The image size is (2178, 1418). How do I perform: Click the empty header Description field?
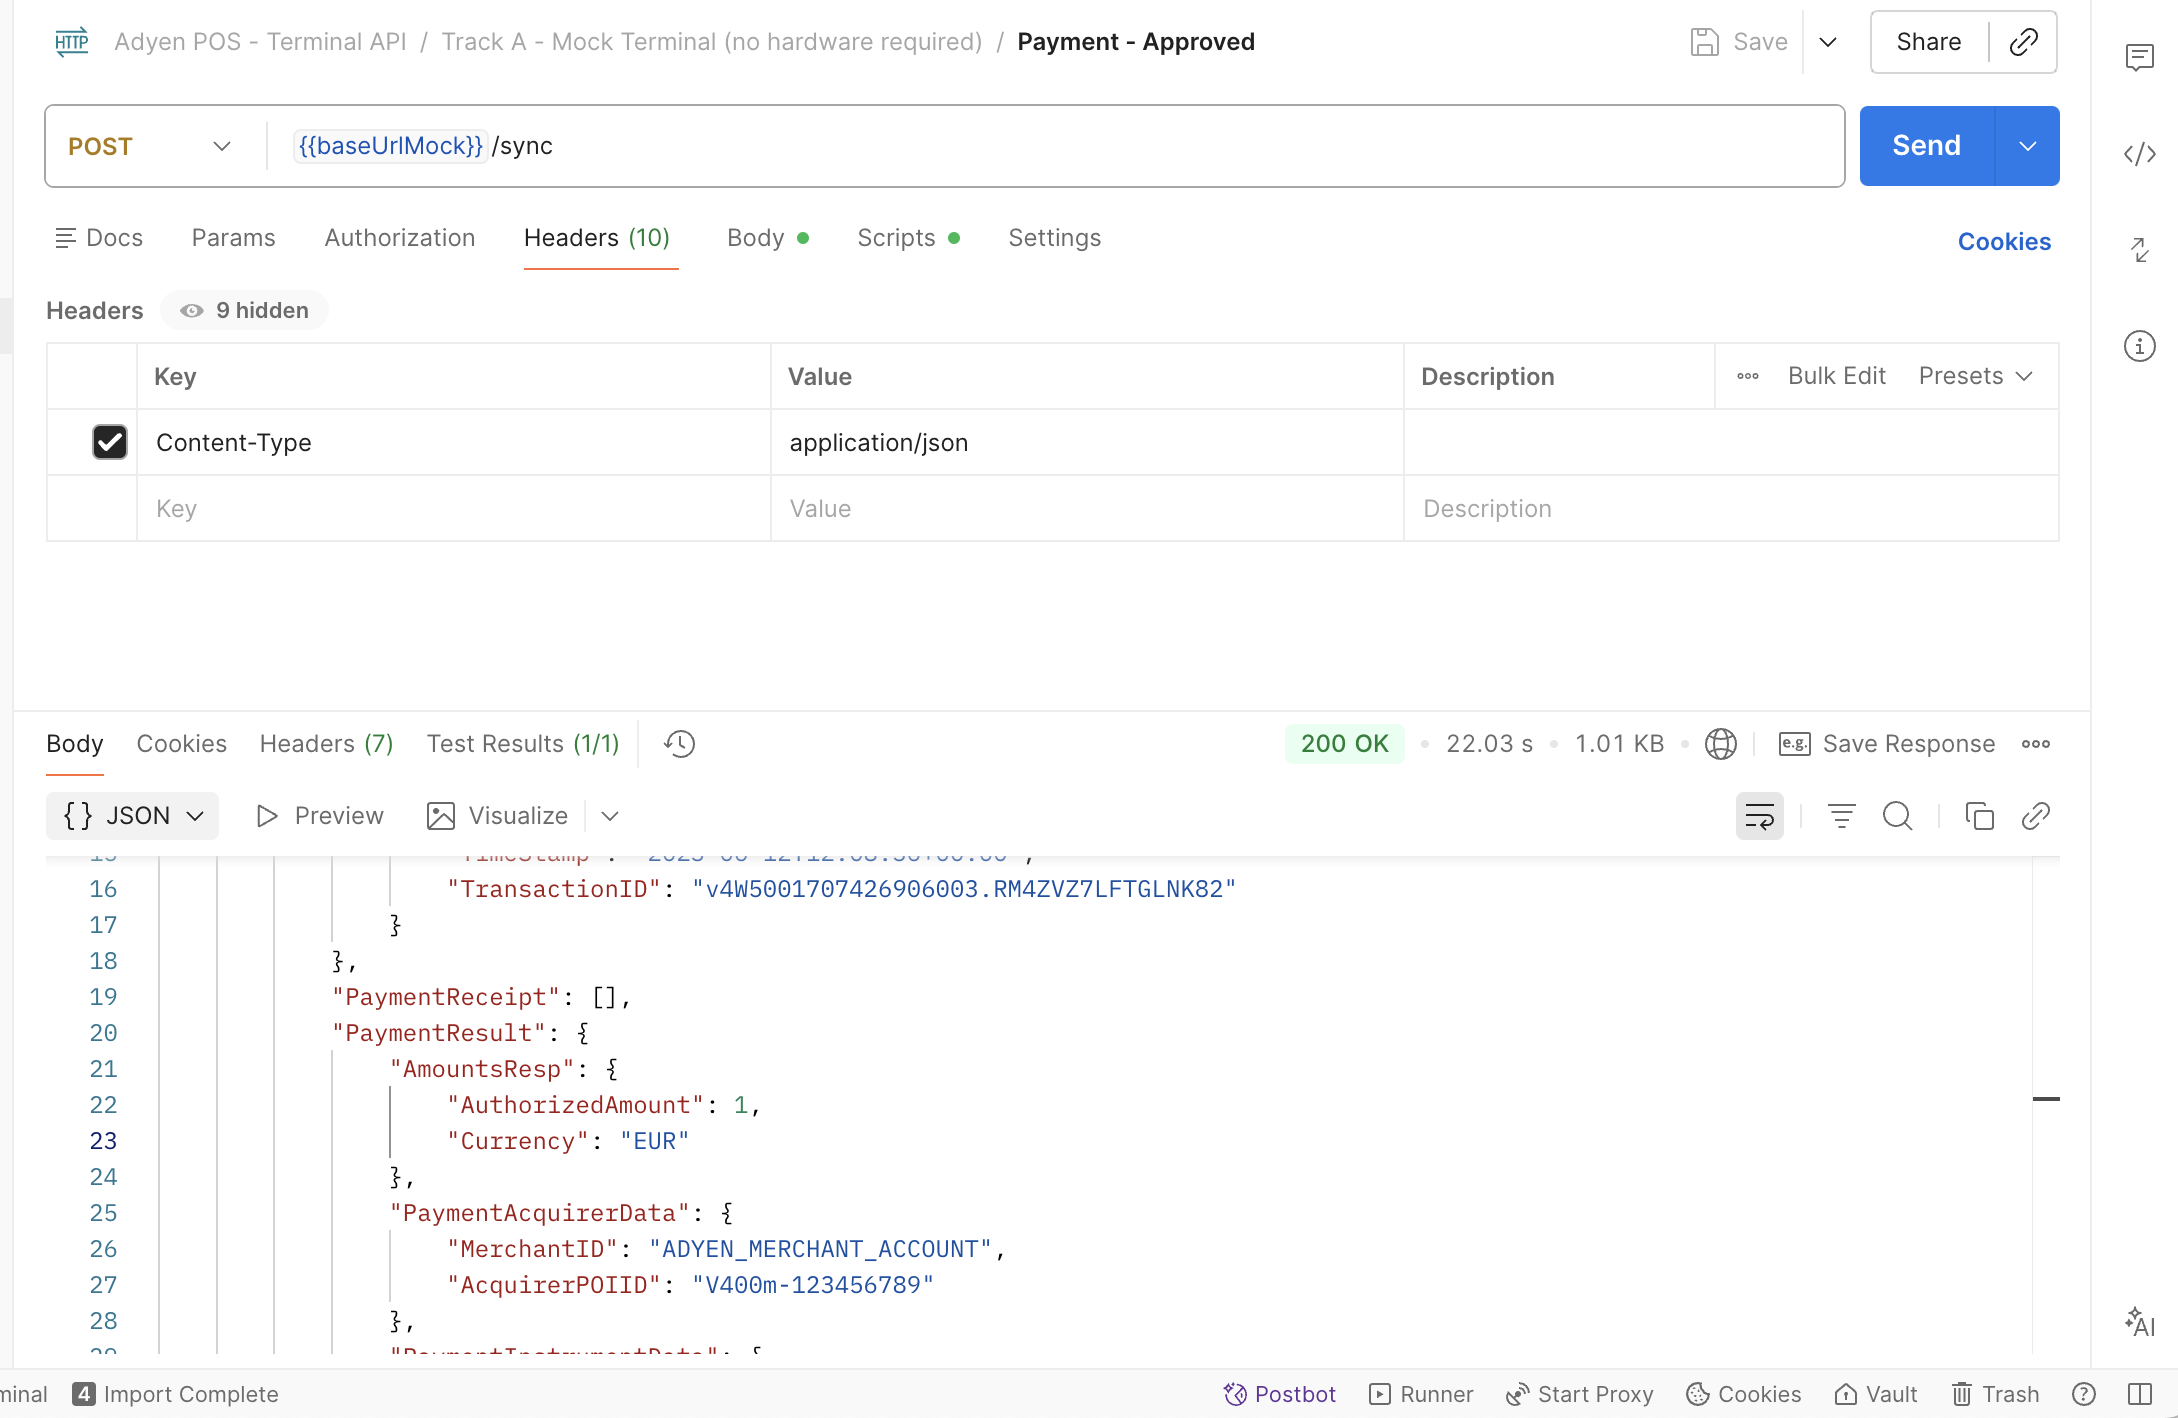[x=1731, y=508]
